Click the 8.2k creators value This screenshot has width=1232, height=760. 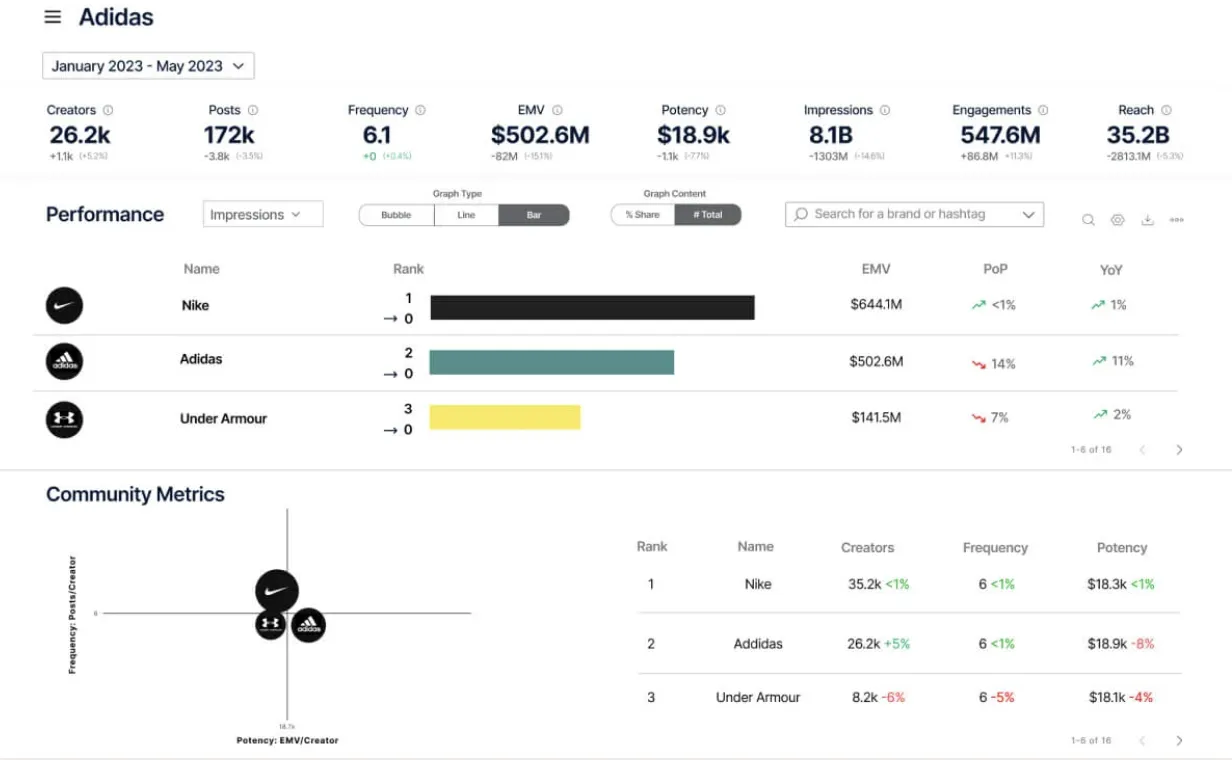pos(865,697)
